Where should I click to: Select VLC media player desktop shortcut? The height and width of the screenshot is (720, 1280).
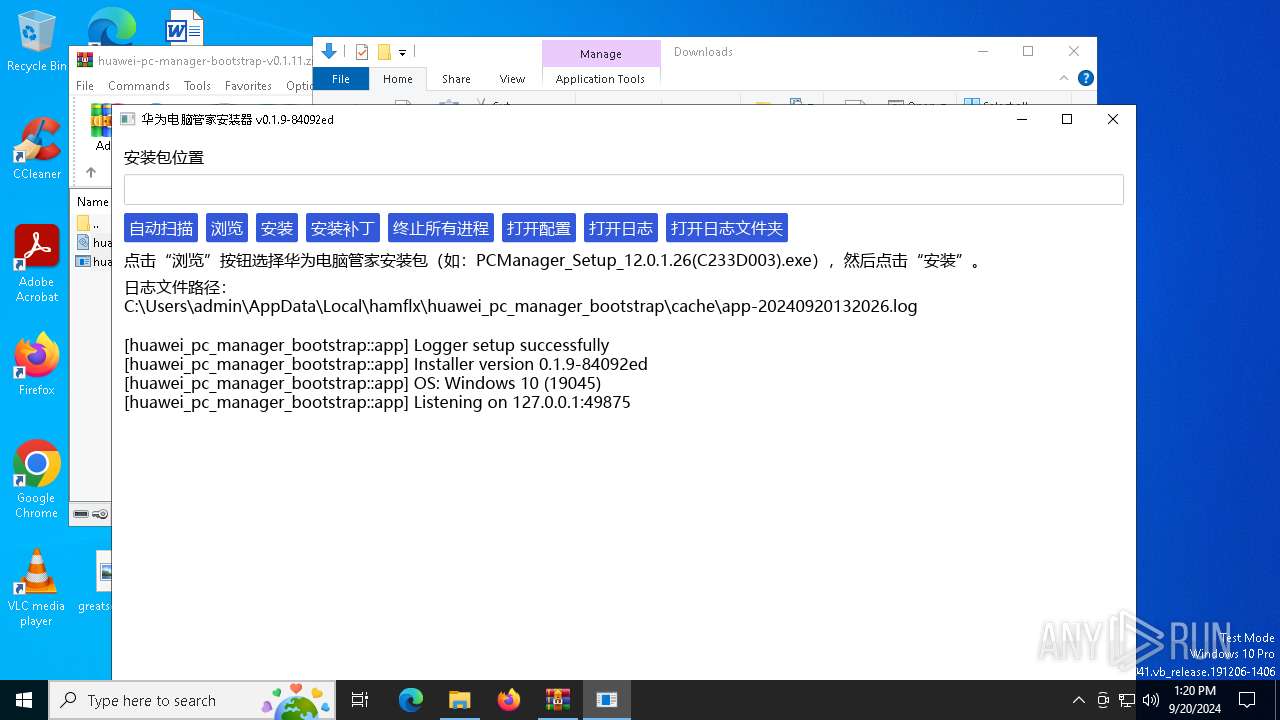tap(37, 588)
